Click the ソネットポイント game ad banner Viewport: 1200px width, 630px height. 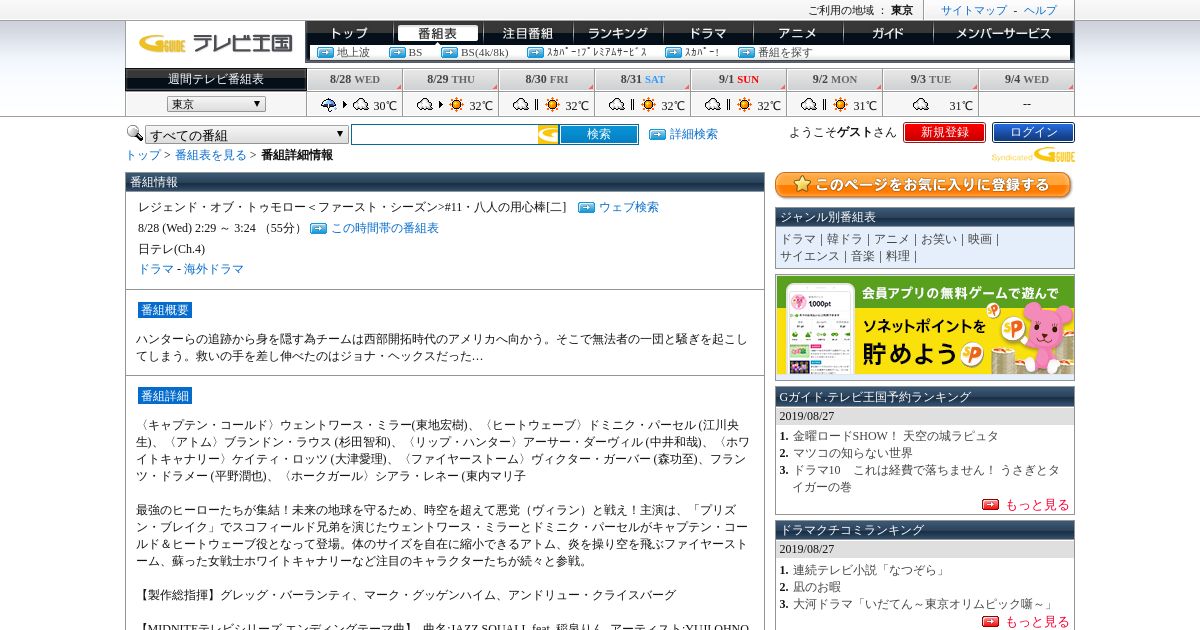pos(925,326)
